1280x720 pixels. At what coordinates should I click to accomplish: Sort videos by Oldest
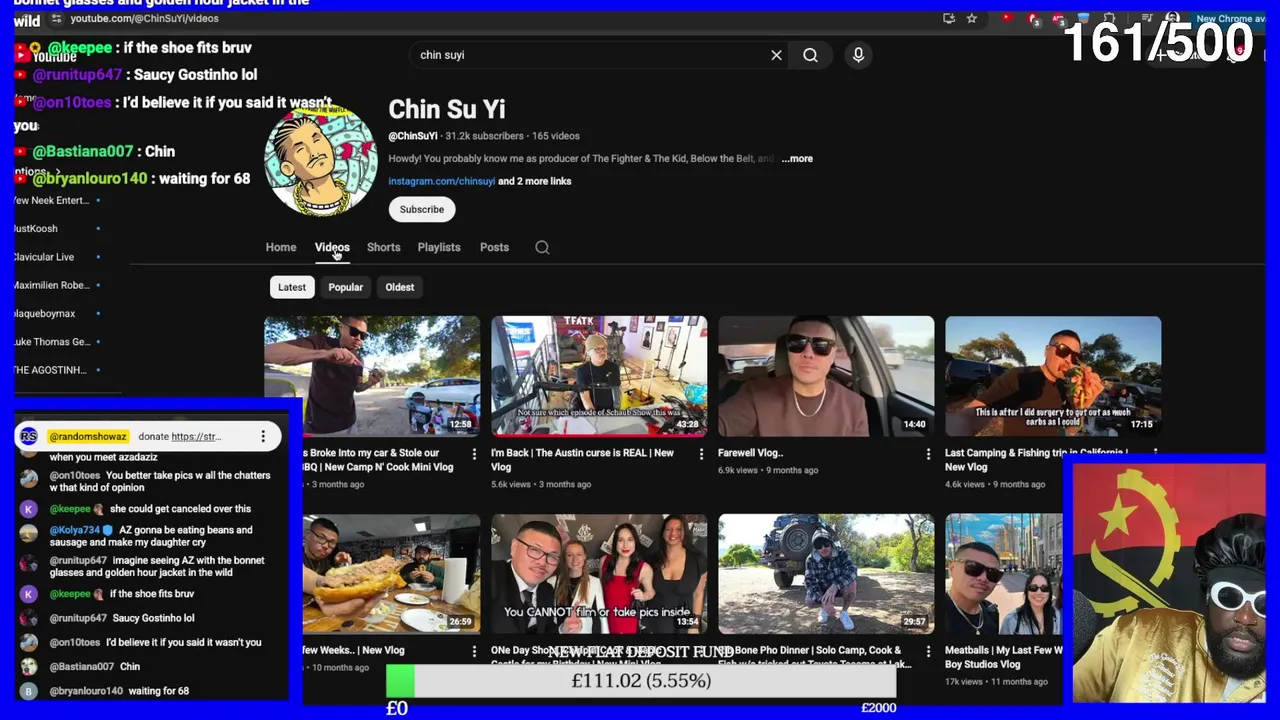[x=400, y=287]
